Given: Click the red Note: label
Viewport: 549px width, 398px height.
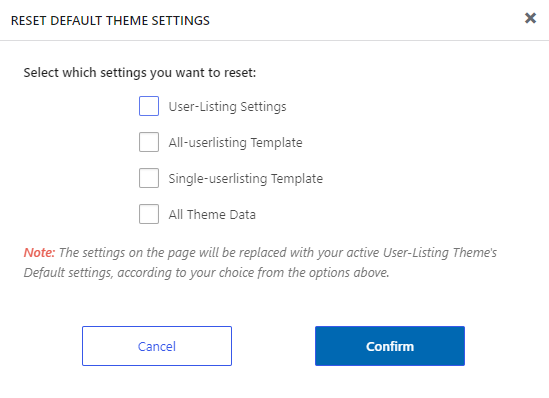Looking at the screenshot, I should pyautogui.click(x=39, y=252).
